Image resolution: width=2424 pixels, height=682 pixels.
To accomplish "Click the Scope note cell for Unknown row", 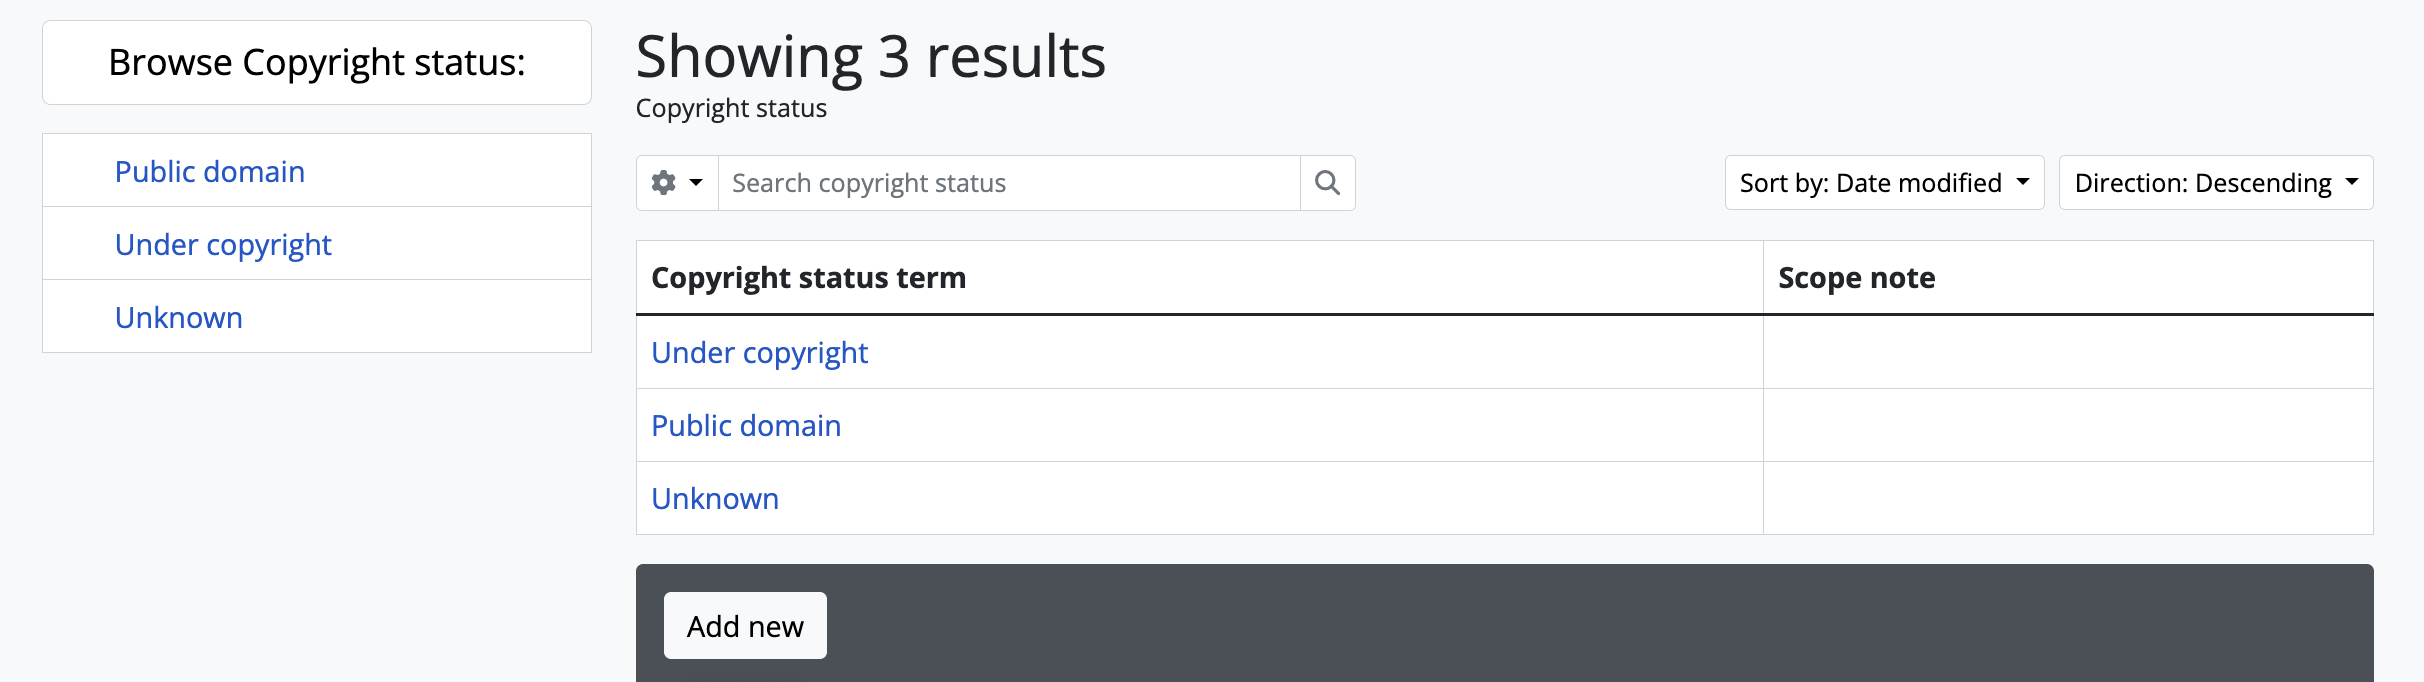I will coord(2067,499).
